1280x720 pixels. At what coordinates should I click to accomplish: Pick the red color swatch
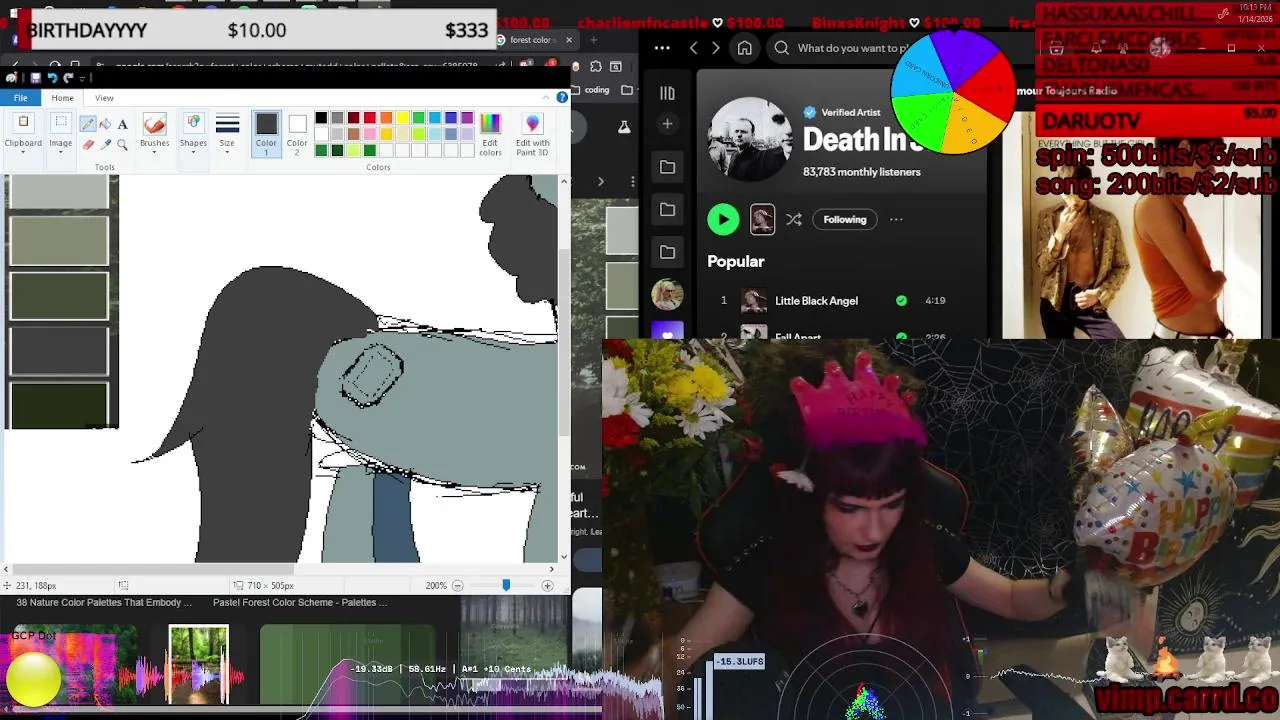click(x=370, y=118)
